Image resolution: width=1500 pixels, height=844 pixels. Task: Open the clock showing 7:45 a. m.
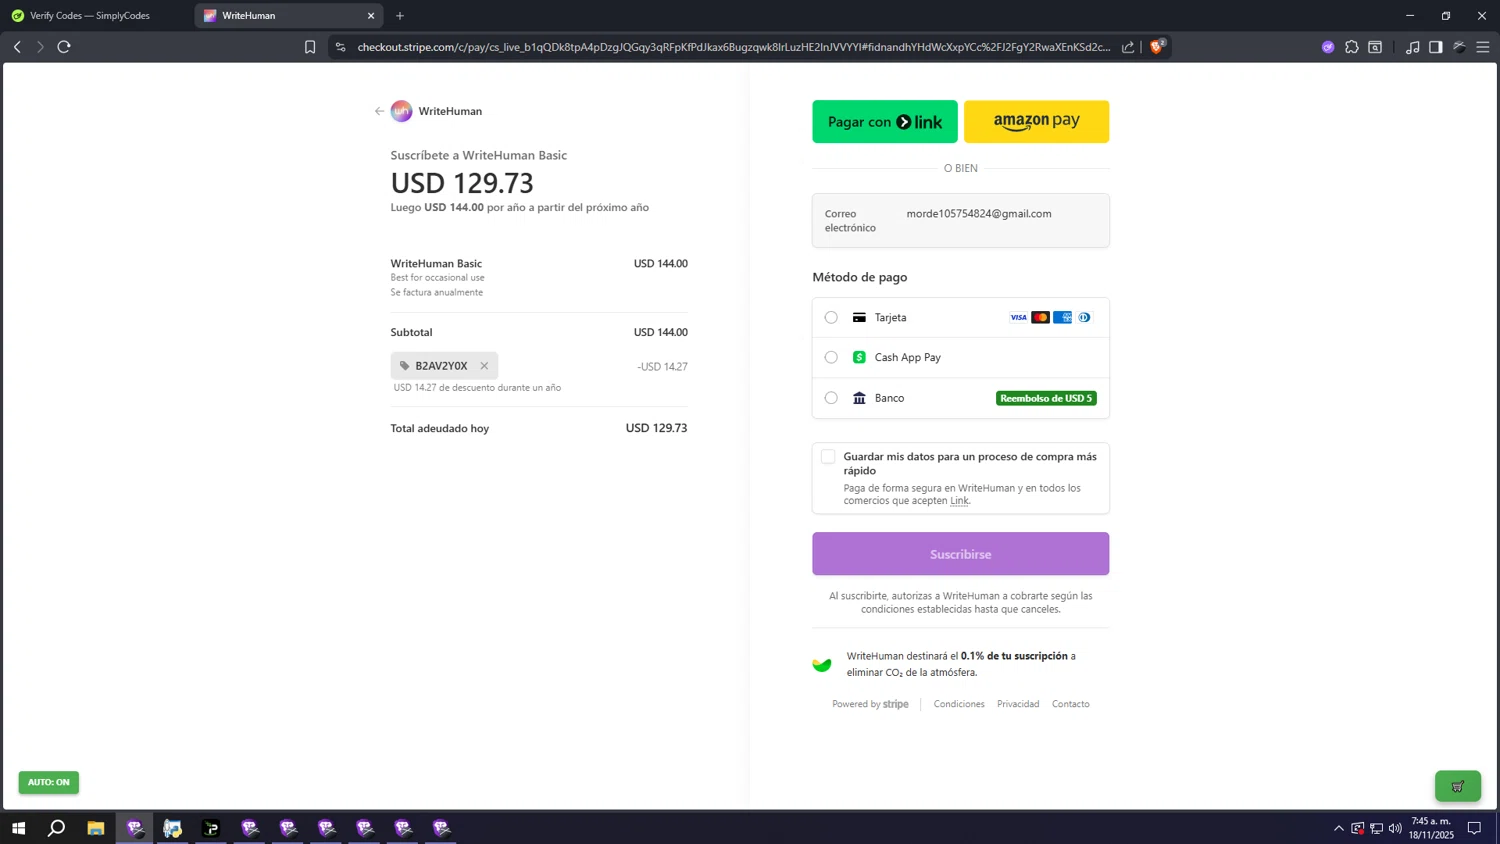1432,828
